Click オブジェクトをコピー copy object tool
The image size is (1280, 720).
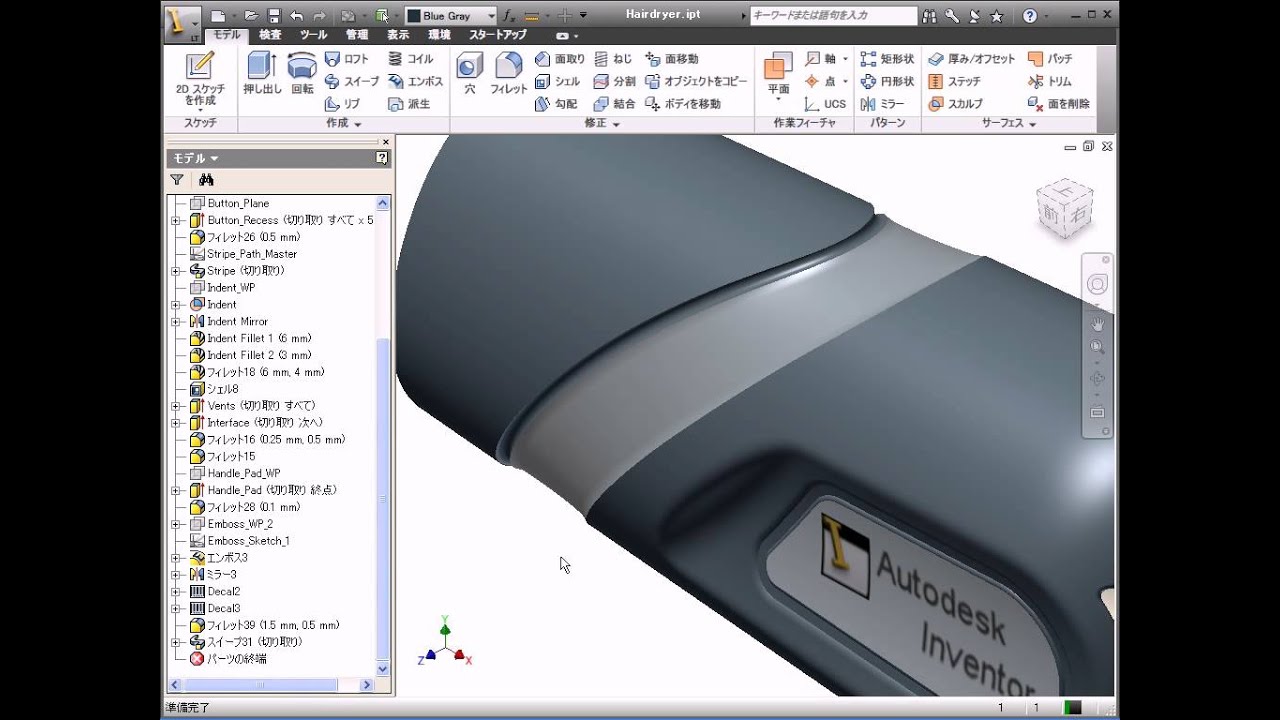click(x=696, y=81)
